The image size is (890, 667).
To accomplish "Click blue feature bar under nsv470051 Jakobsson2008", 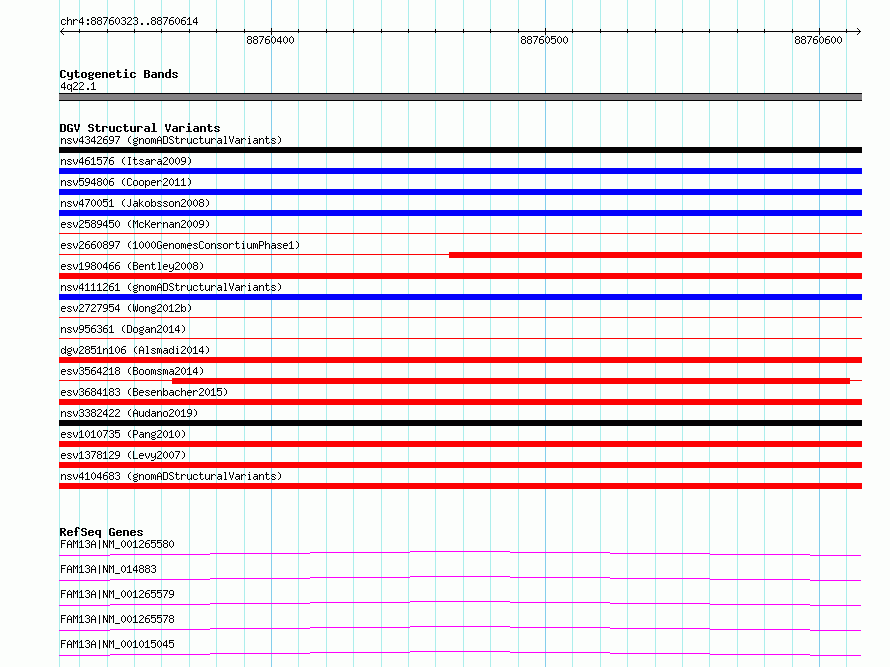I will (x=460, y=213).
